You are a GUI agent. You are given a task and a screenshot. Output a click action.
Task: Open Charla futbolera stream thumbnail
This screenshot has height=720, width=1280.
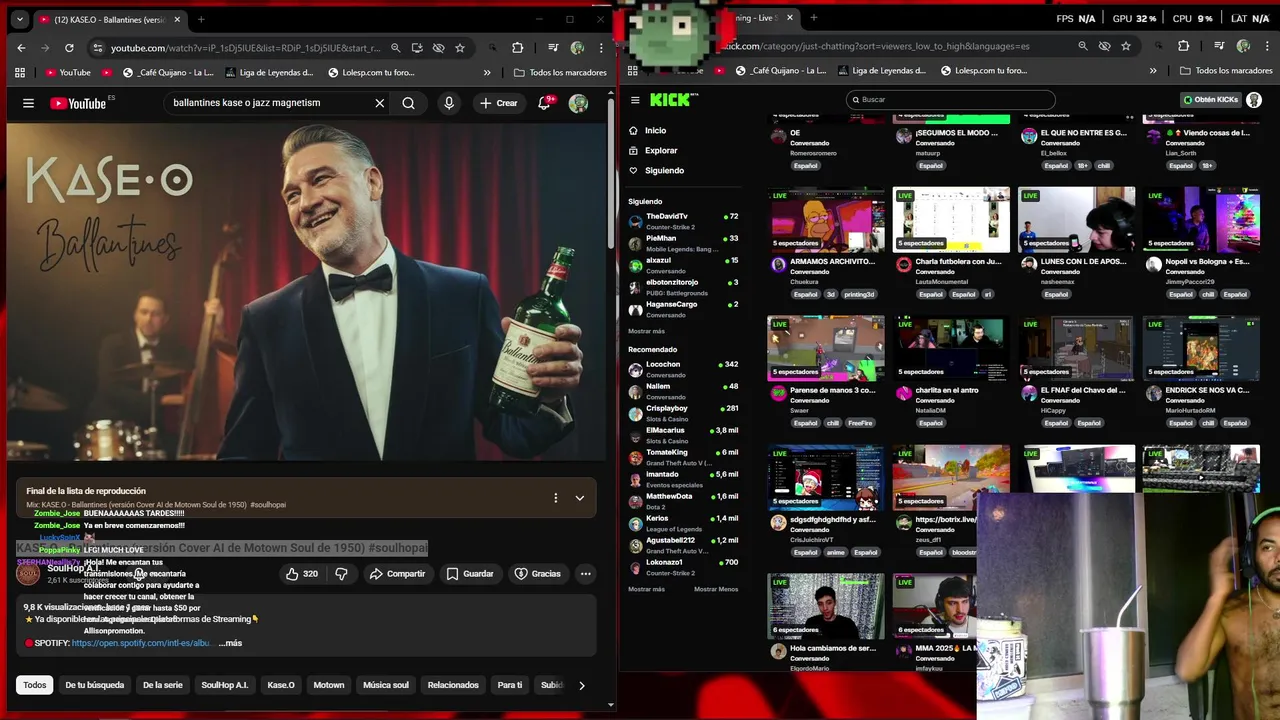click(x=951, y=219)
